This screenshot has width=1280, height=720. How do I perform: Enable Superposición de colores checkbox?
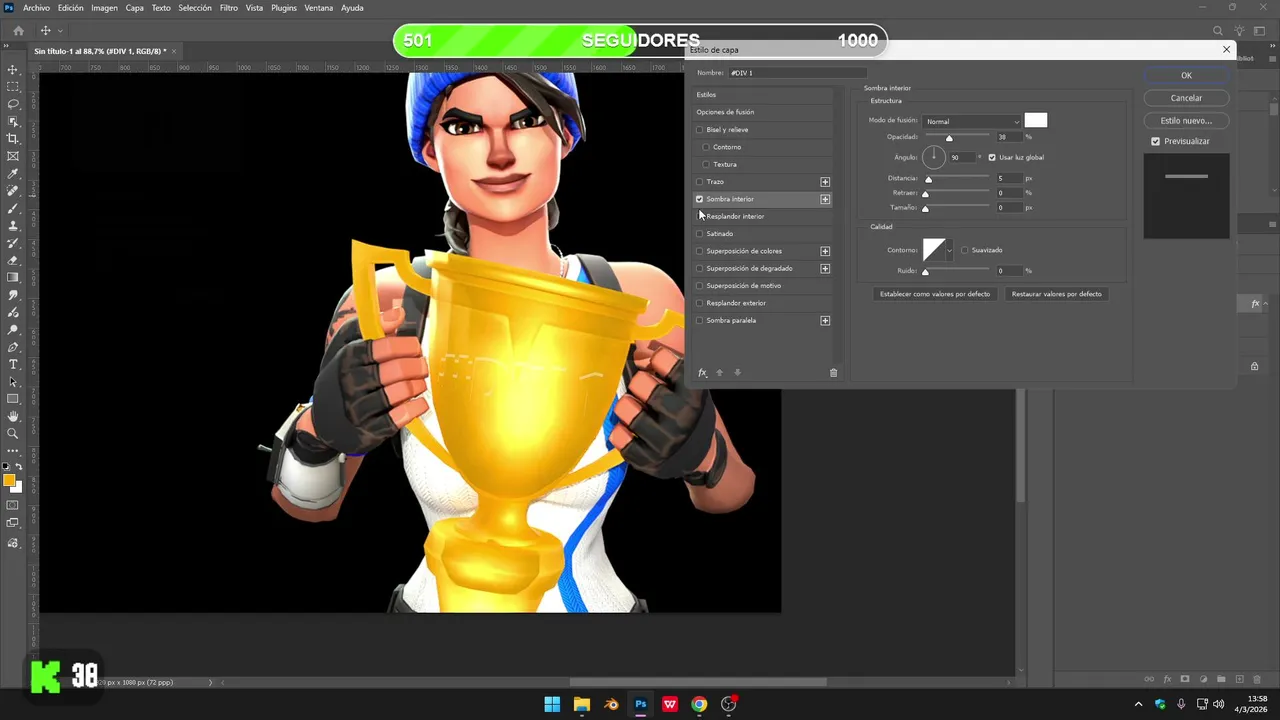click(x=700, y=251)
